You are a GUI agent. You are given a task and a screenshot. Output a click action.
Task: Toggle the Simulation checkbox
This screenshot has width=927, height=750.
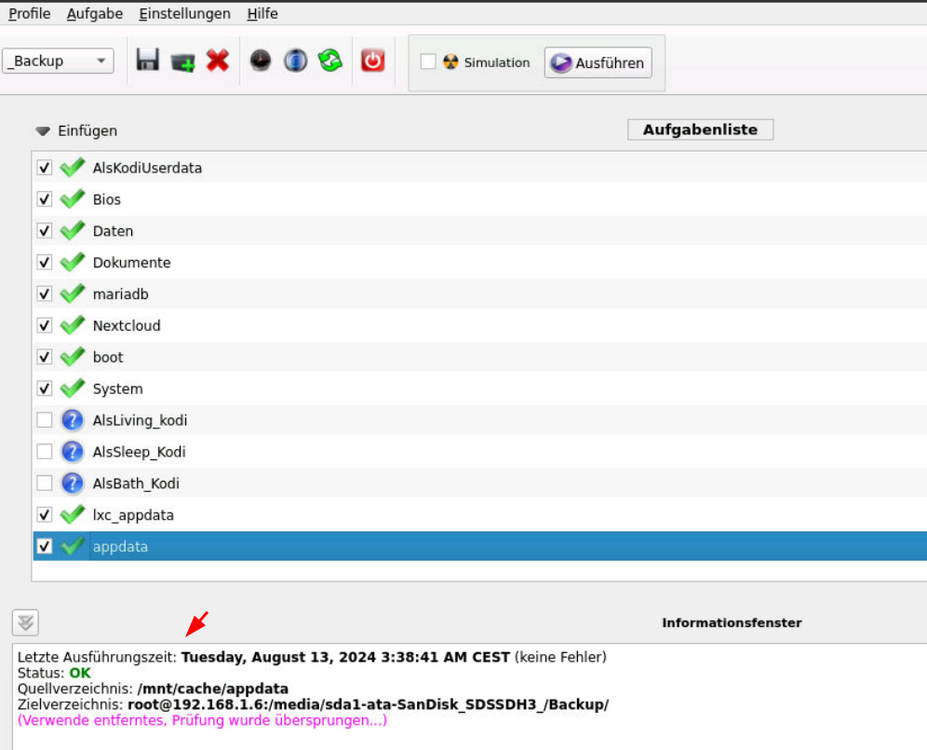(428, 61)
